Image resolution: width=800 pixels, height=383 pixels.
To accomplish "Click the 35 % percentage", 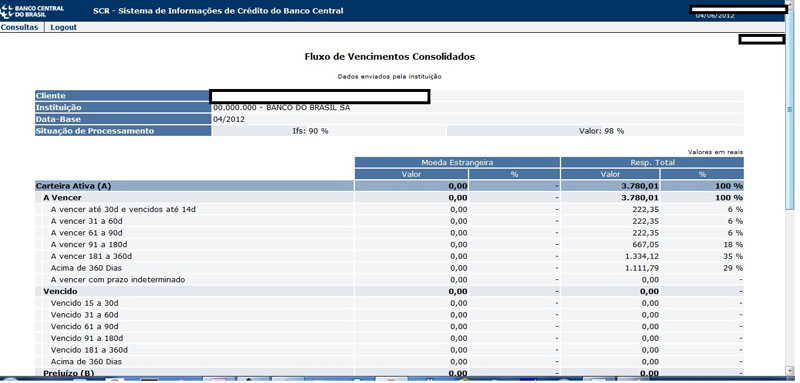I will pyautogui.click(x=733, y=256).
